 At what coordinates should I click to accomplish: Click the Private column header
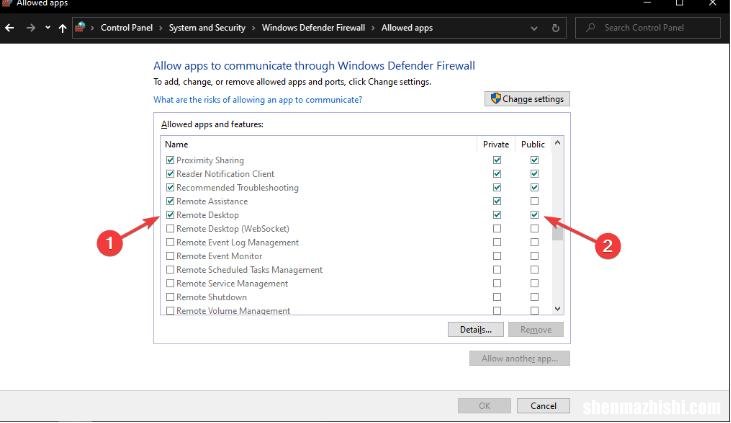point(496,145)
